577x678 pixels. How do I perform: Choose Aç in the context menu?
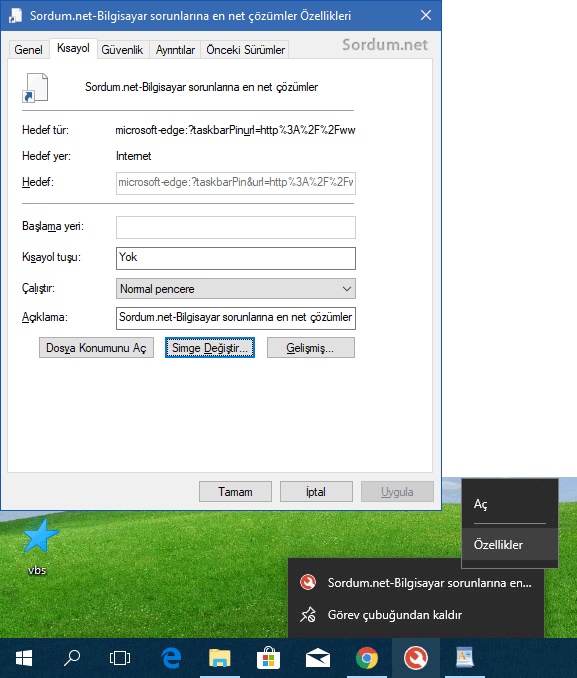[510, 504]
